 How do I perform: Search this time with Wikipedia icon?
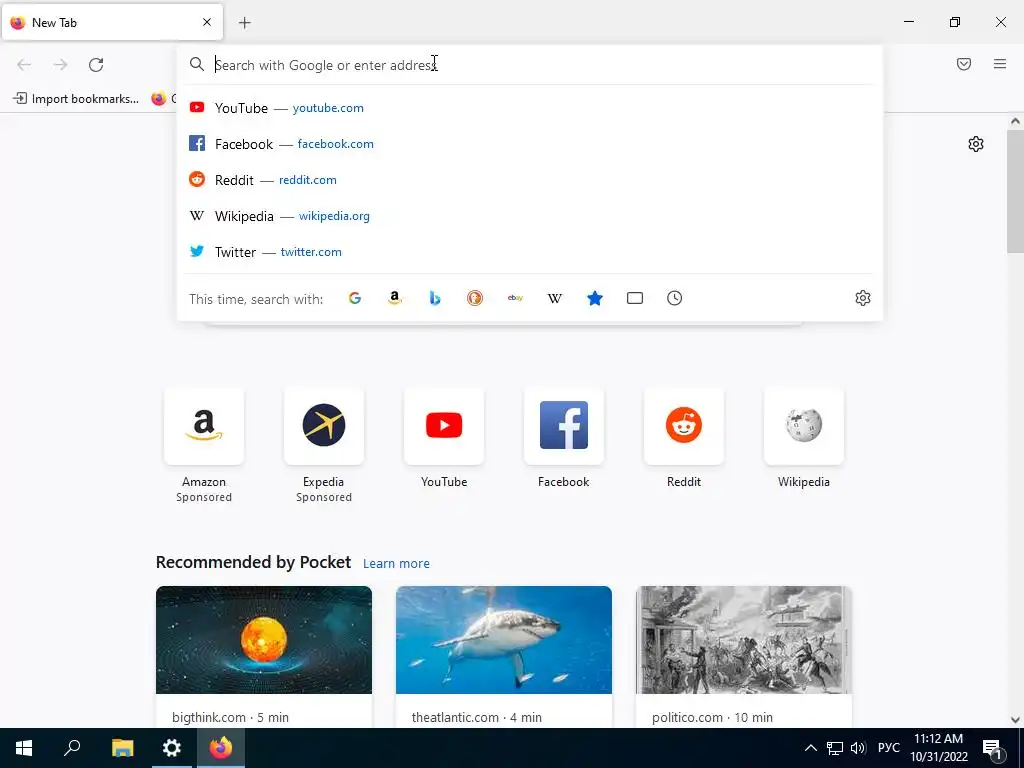[x=554, y=298]
